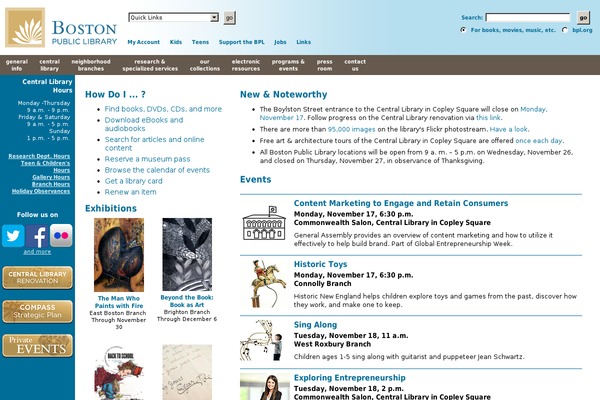The image size is (600, 400).
Task: Open the programs & events menu
Action: (288, 65)
